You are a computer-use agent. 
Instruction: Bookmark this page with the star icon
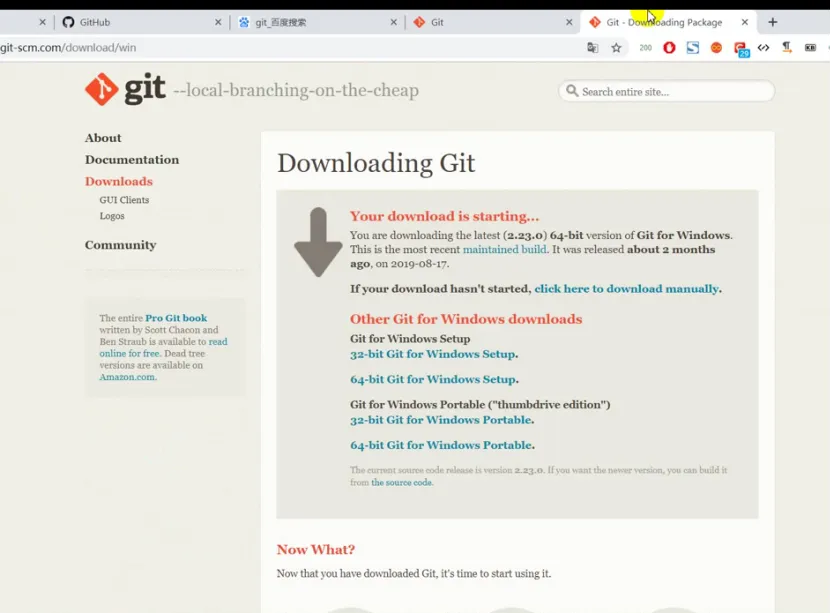coord(616,48)
